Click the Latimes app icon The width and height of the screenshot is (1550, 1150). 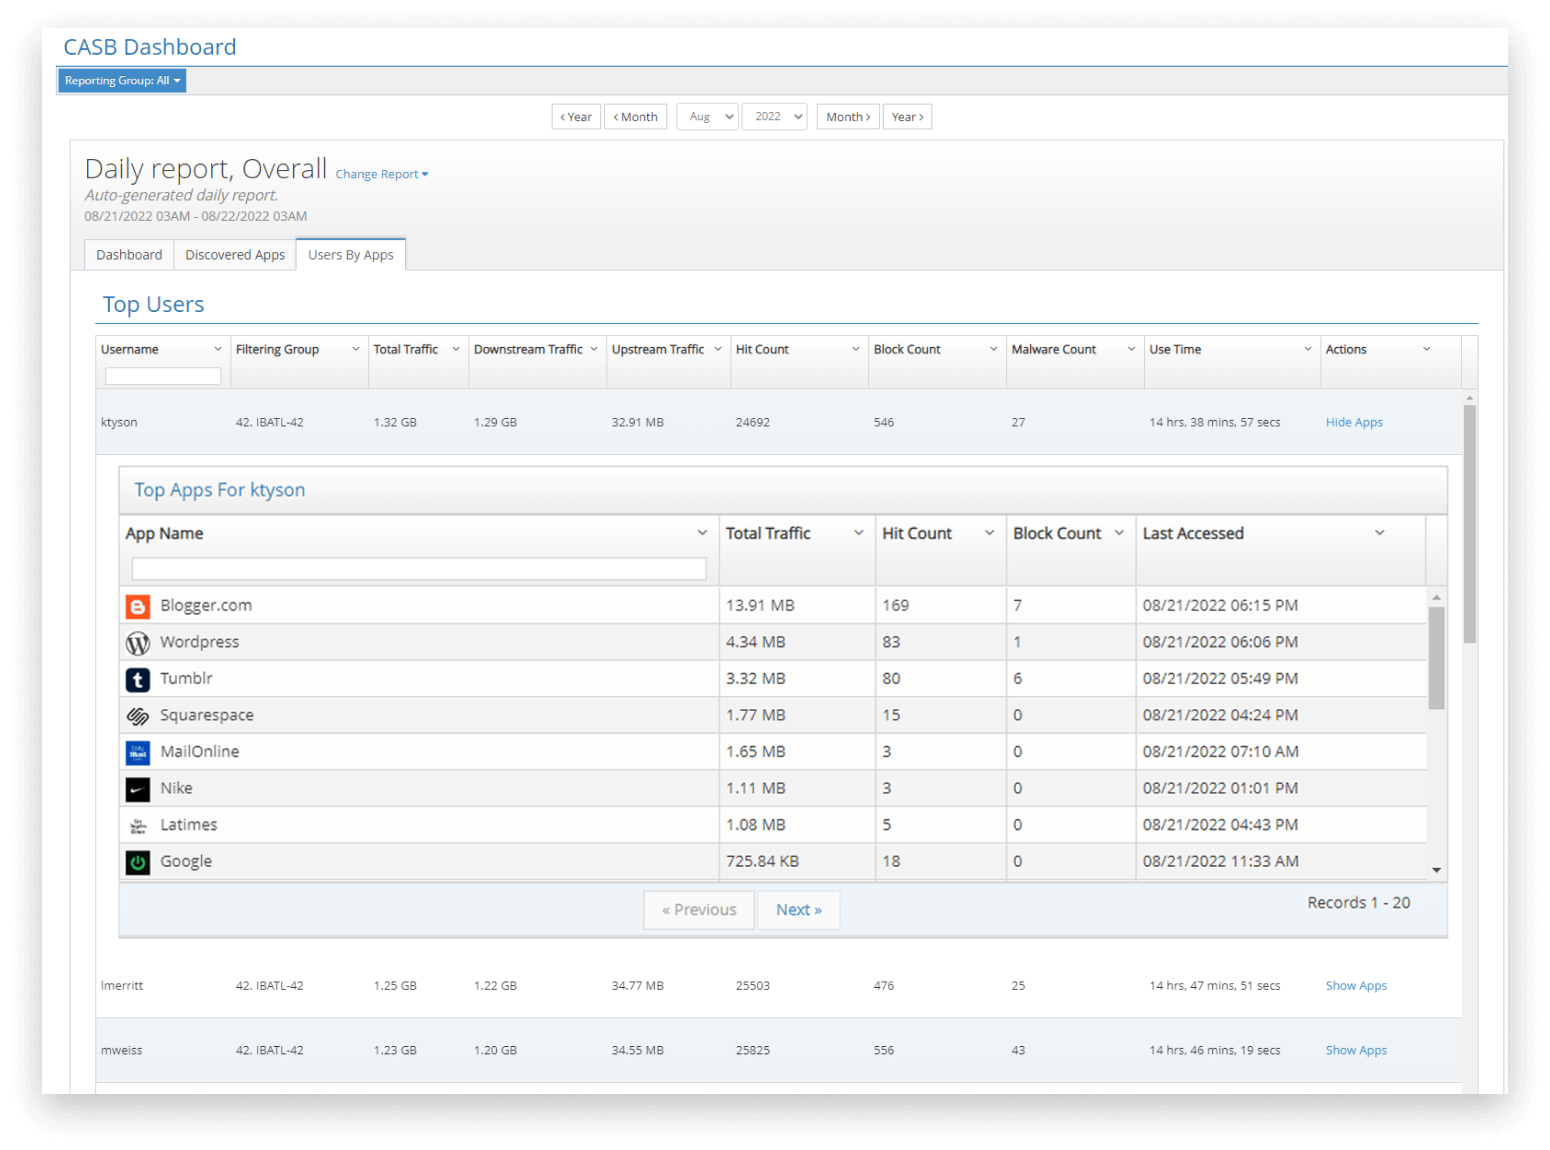[x=138, y=826]
